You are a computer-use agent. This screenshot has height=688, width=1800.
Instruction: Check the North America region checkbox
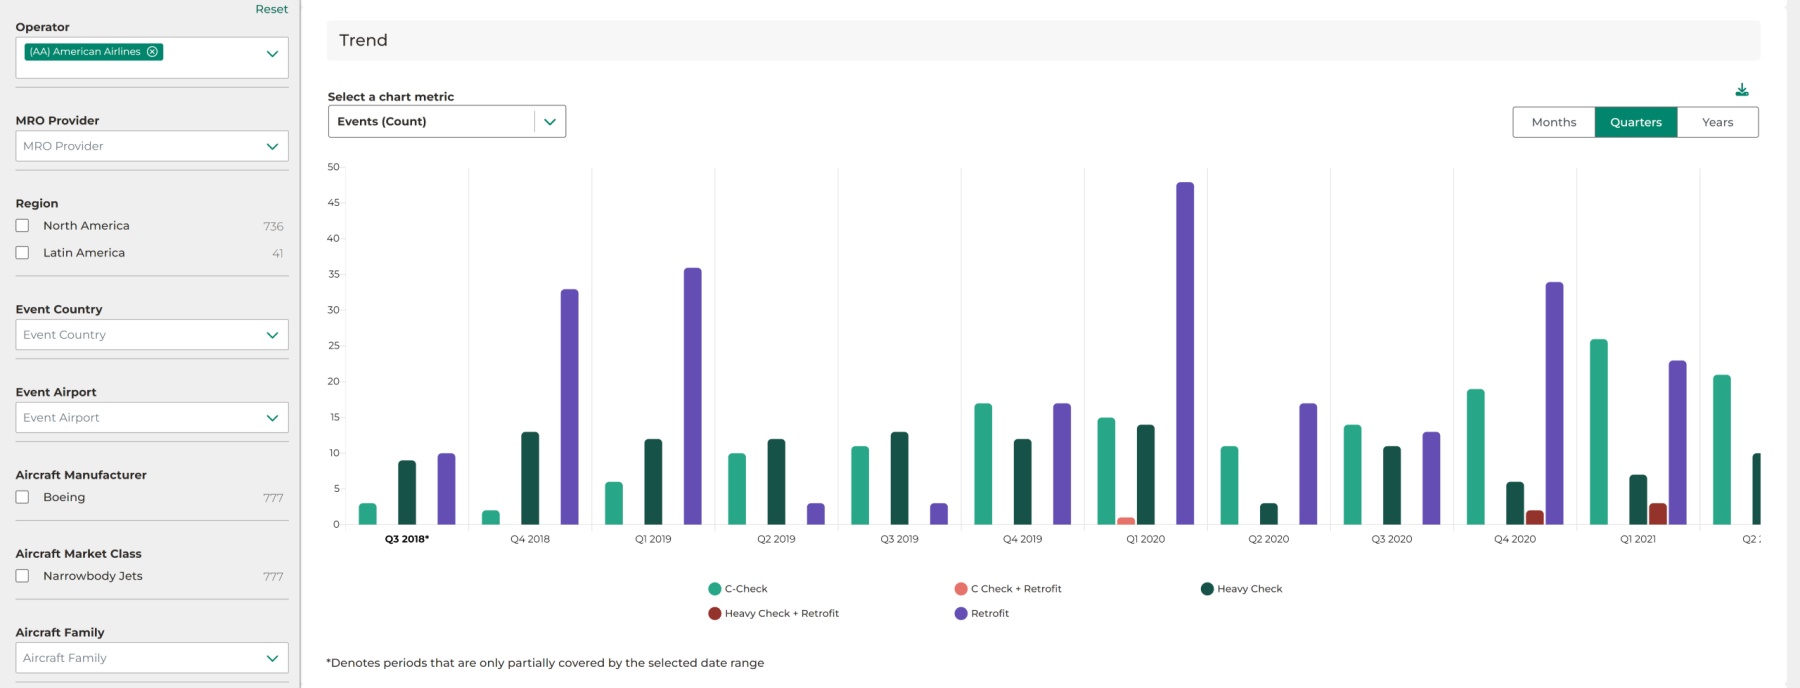(22, 226)
